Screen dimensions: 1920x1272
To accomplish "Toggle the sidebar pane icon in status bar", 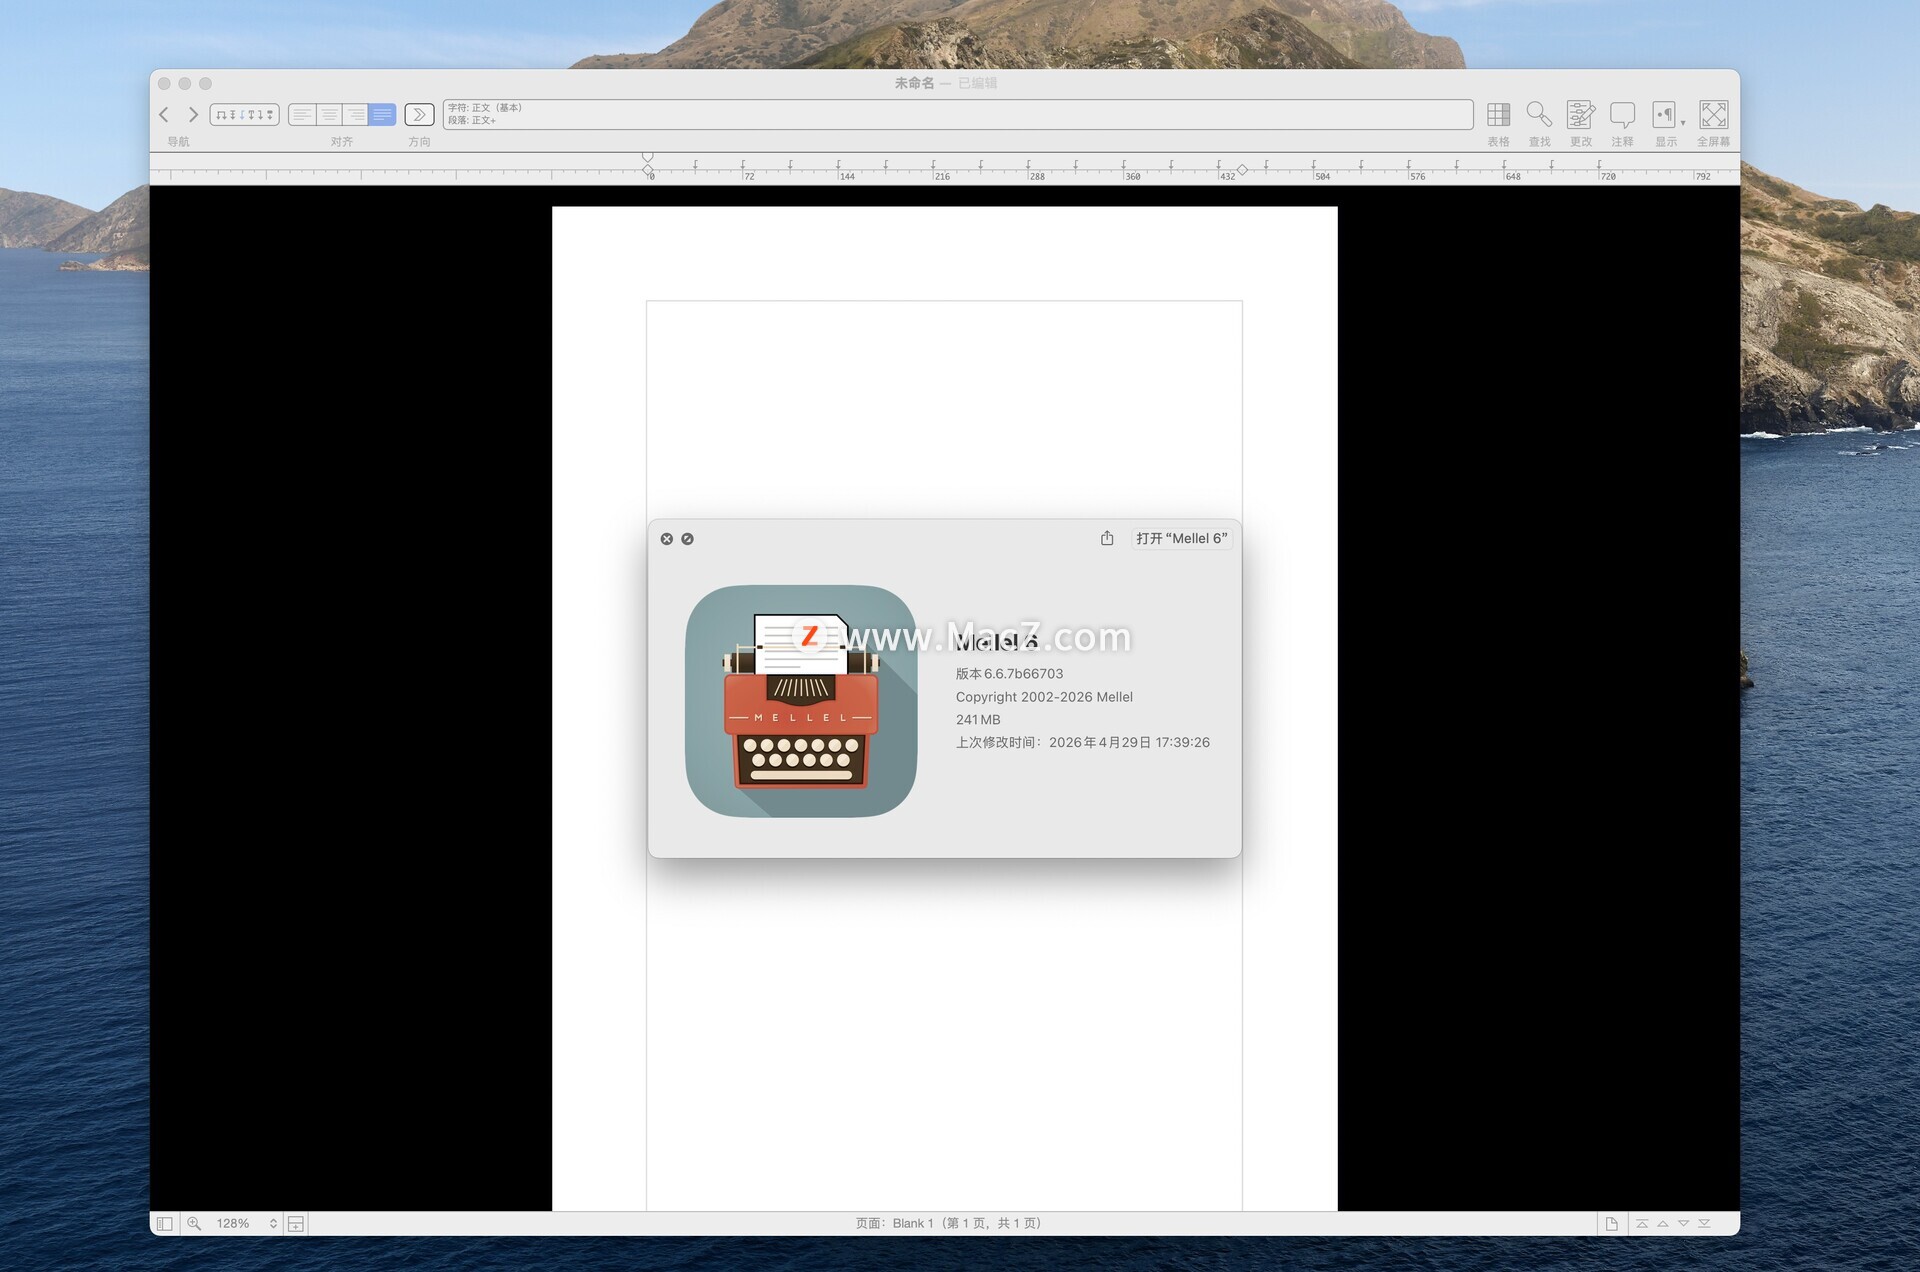I will pos(165,1224).
